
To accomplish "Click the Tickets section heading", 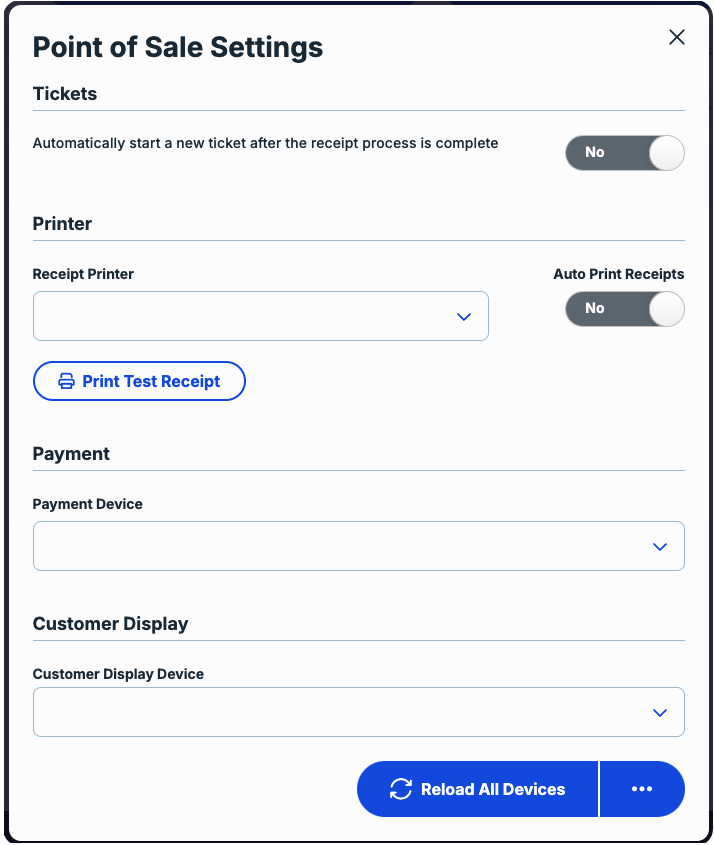I will 65,94.
